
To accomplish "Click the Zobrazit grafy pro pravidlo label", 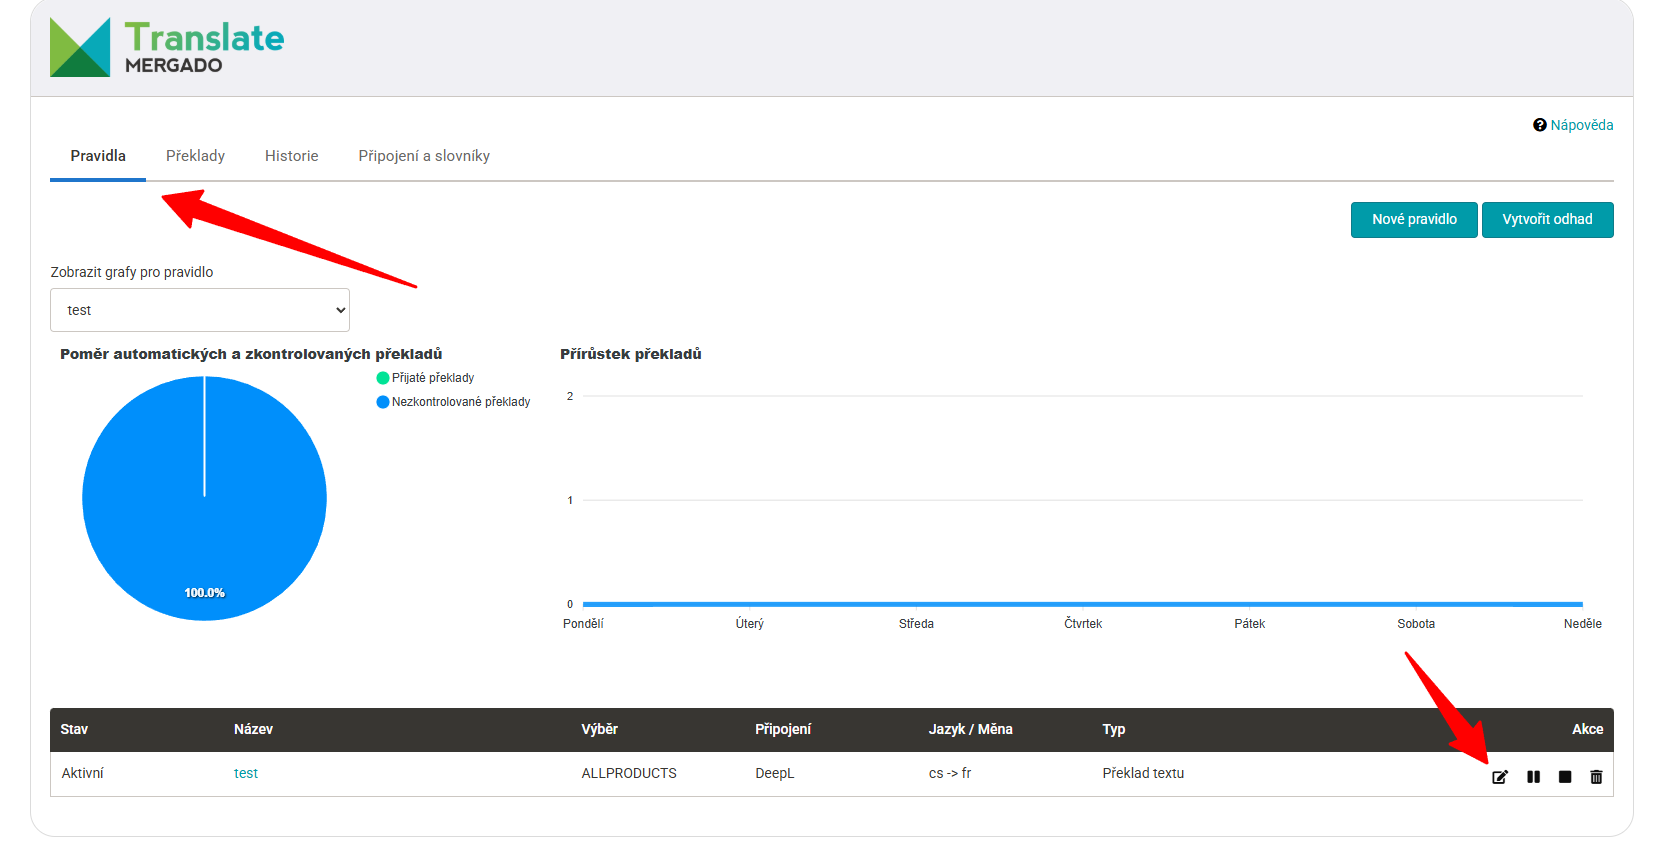I will pyautogui.click(x=132, y=272).
